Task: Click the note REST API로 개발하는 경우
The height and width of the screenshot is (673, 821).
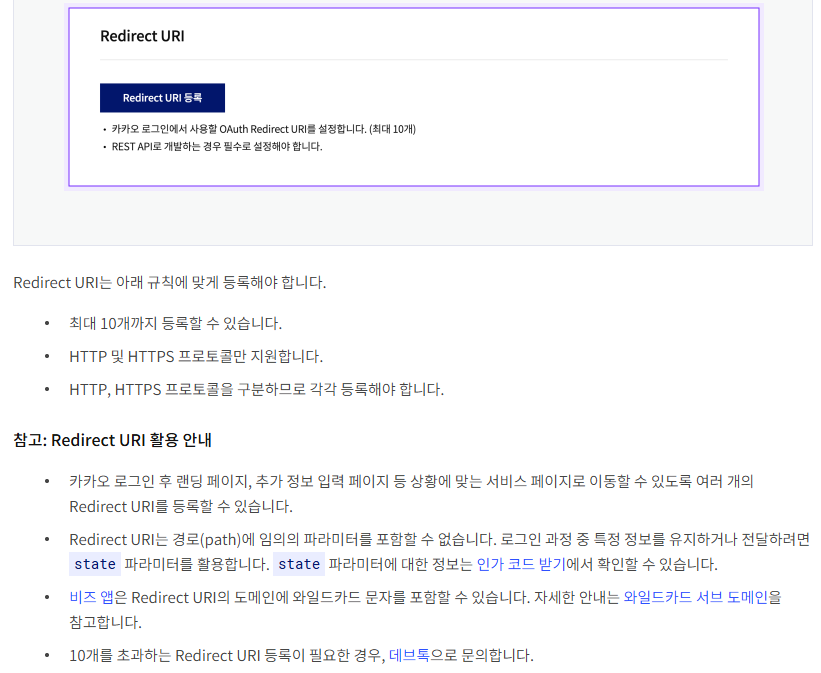Action: point(217,147)
